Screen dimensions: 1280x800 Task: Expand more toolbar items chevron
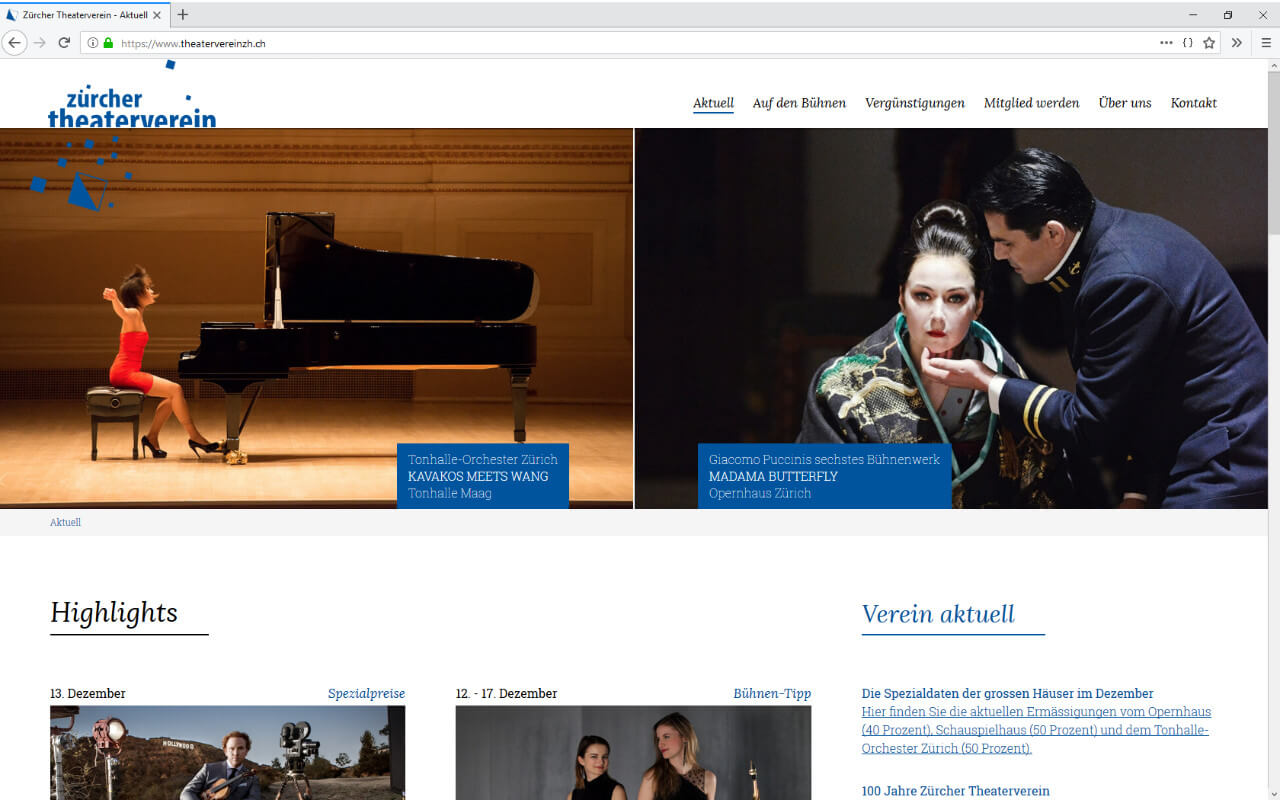(x=1237, y=43)
